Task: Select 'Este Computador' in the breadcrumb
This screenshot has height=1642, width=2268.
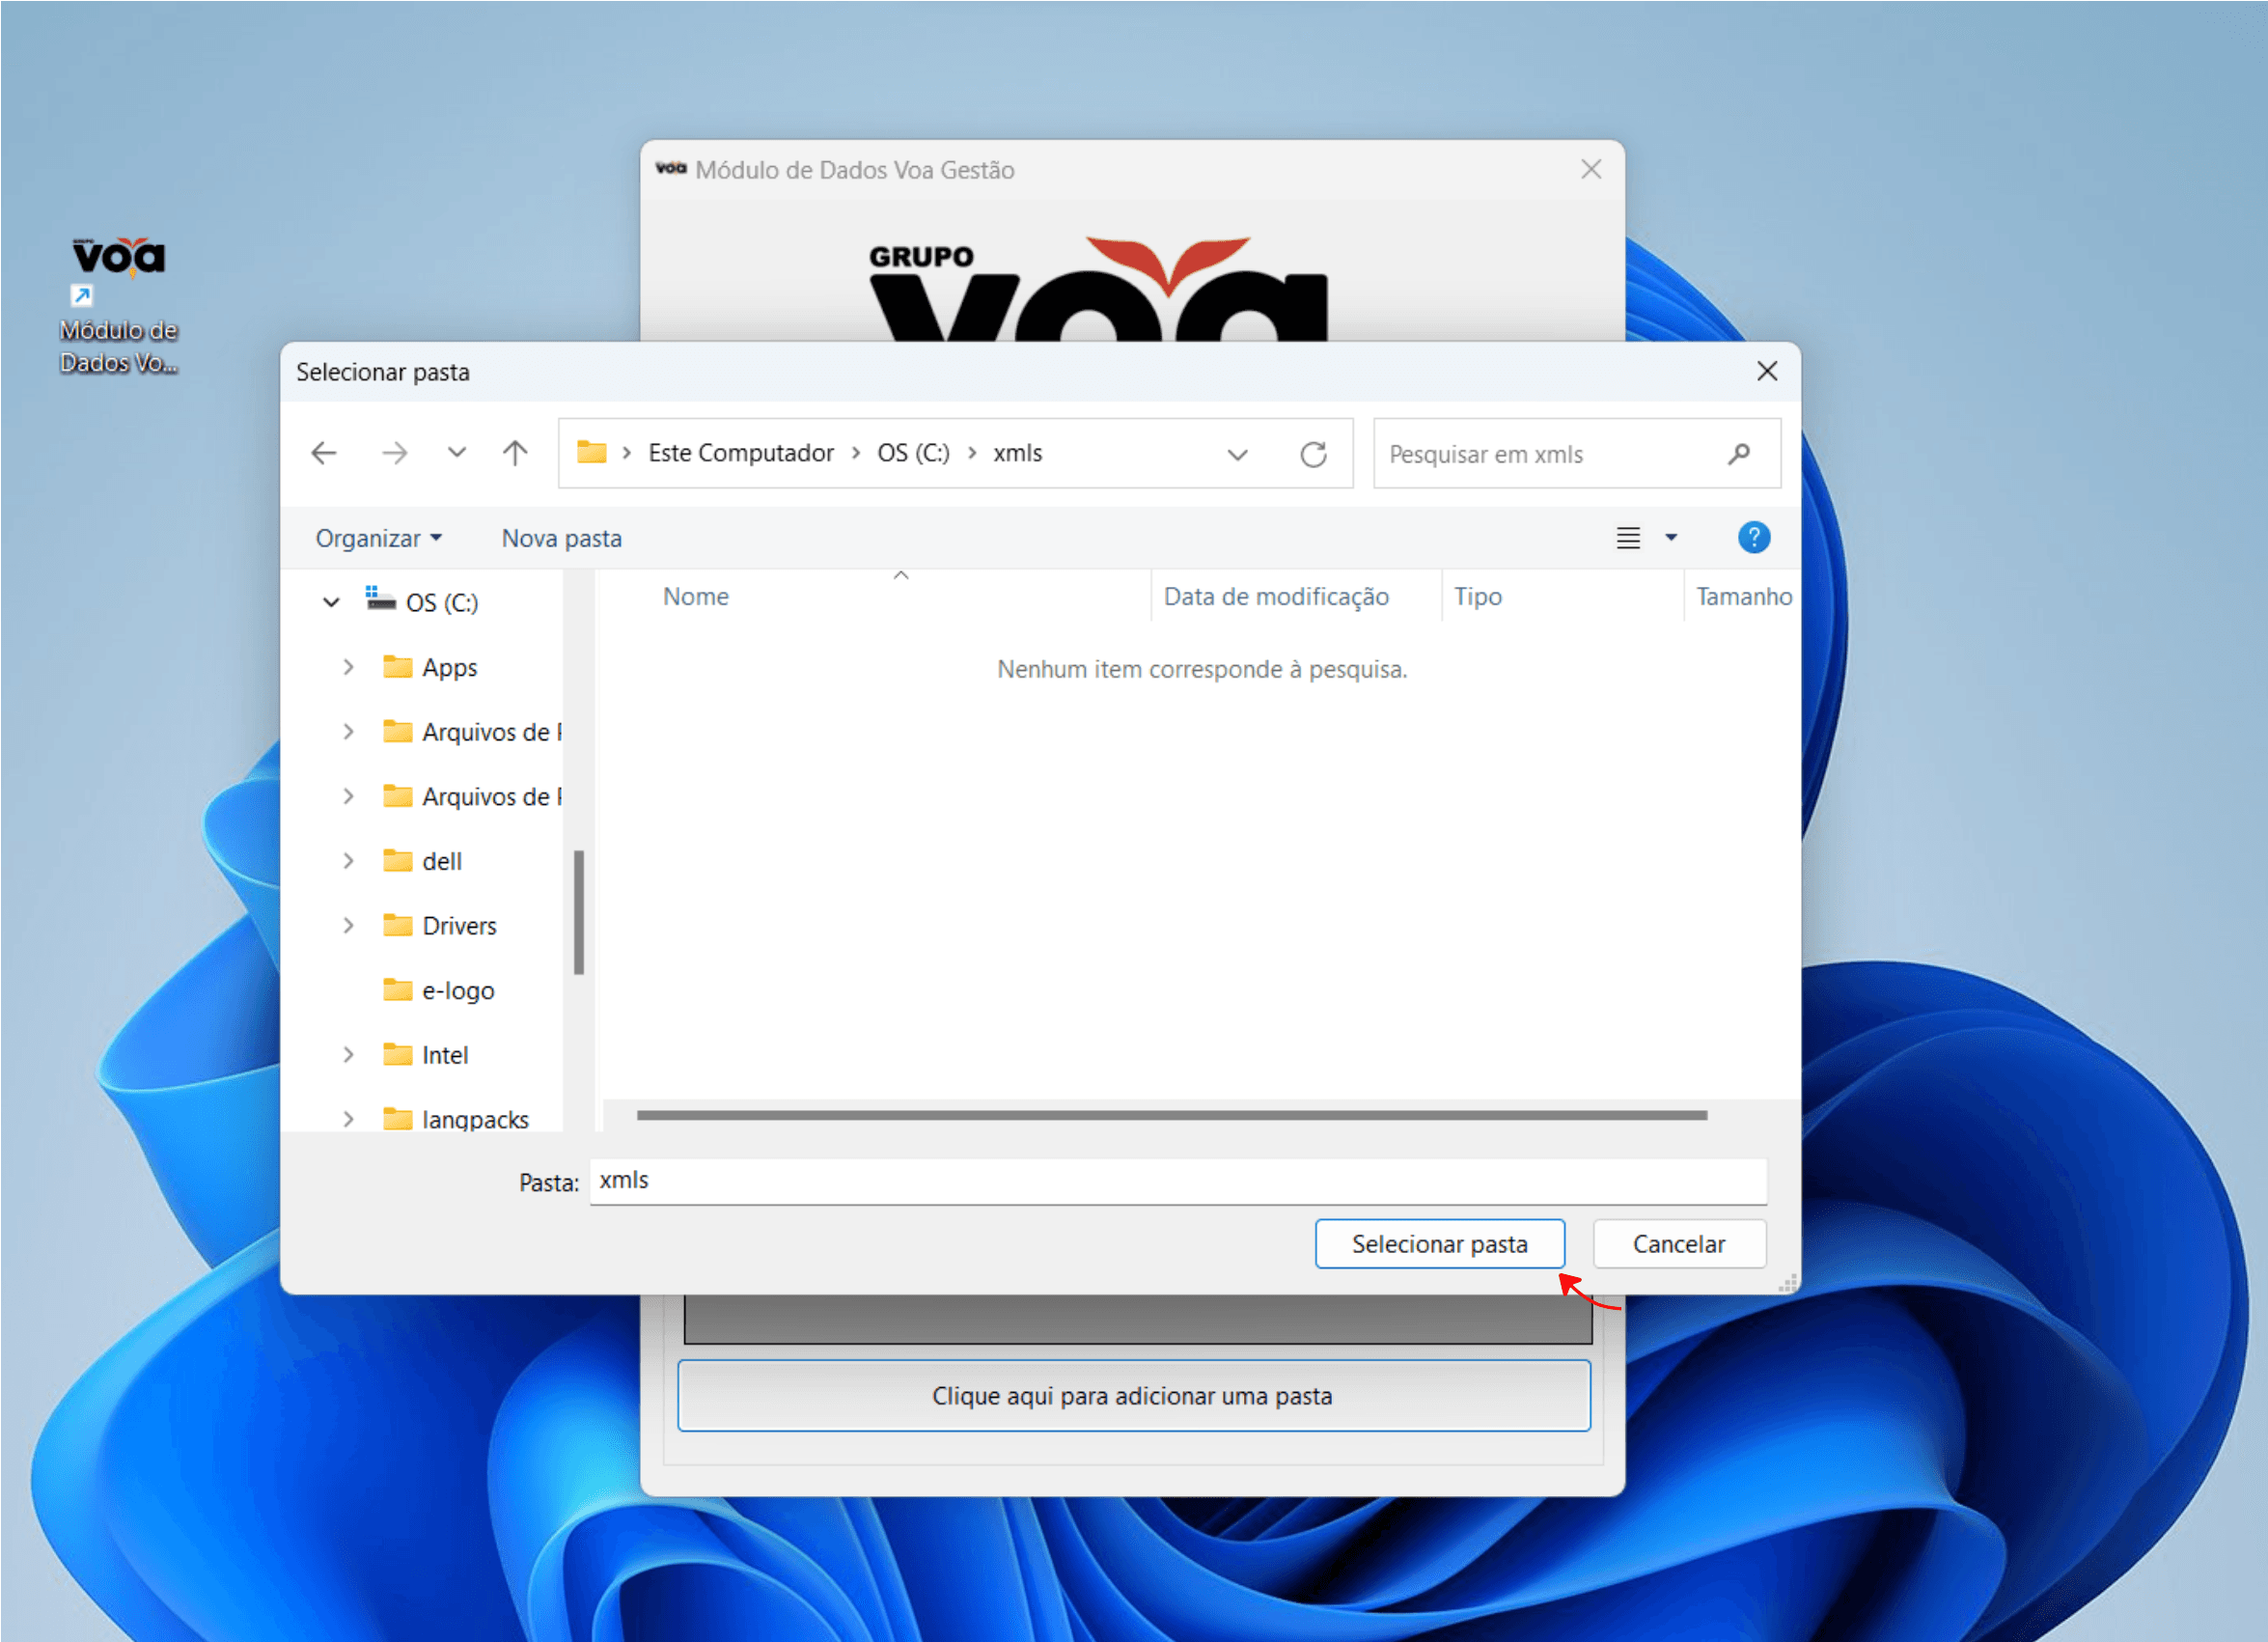Action: point(740,453)
